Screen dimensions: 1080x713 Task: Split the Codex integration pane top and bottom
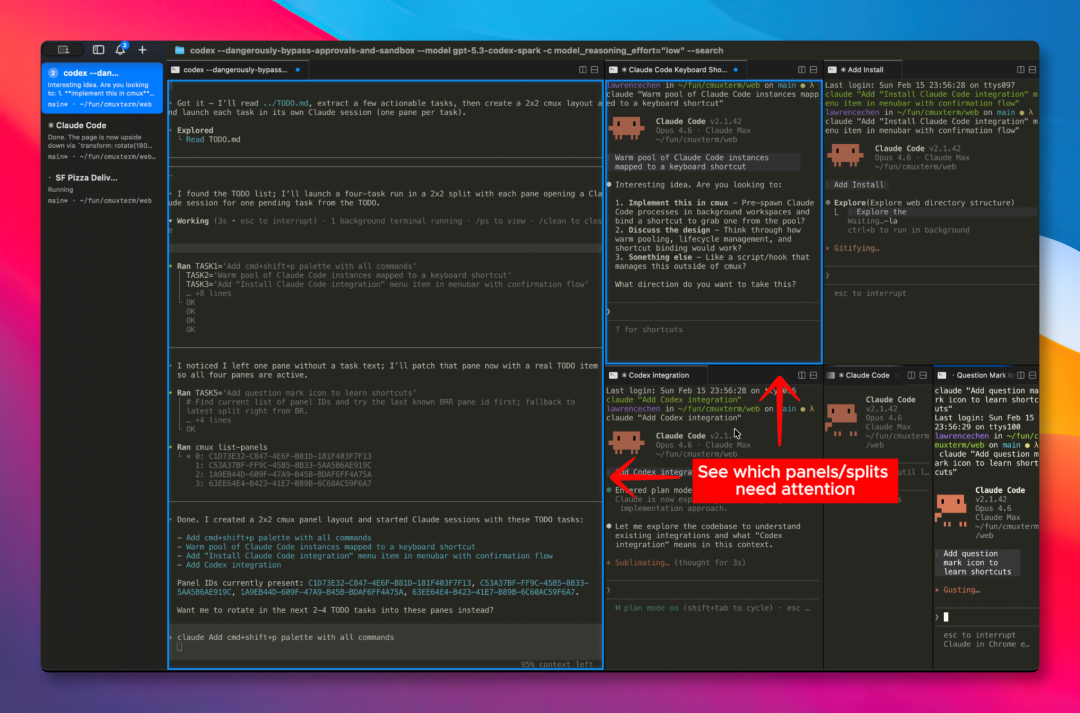coord(813,375)
